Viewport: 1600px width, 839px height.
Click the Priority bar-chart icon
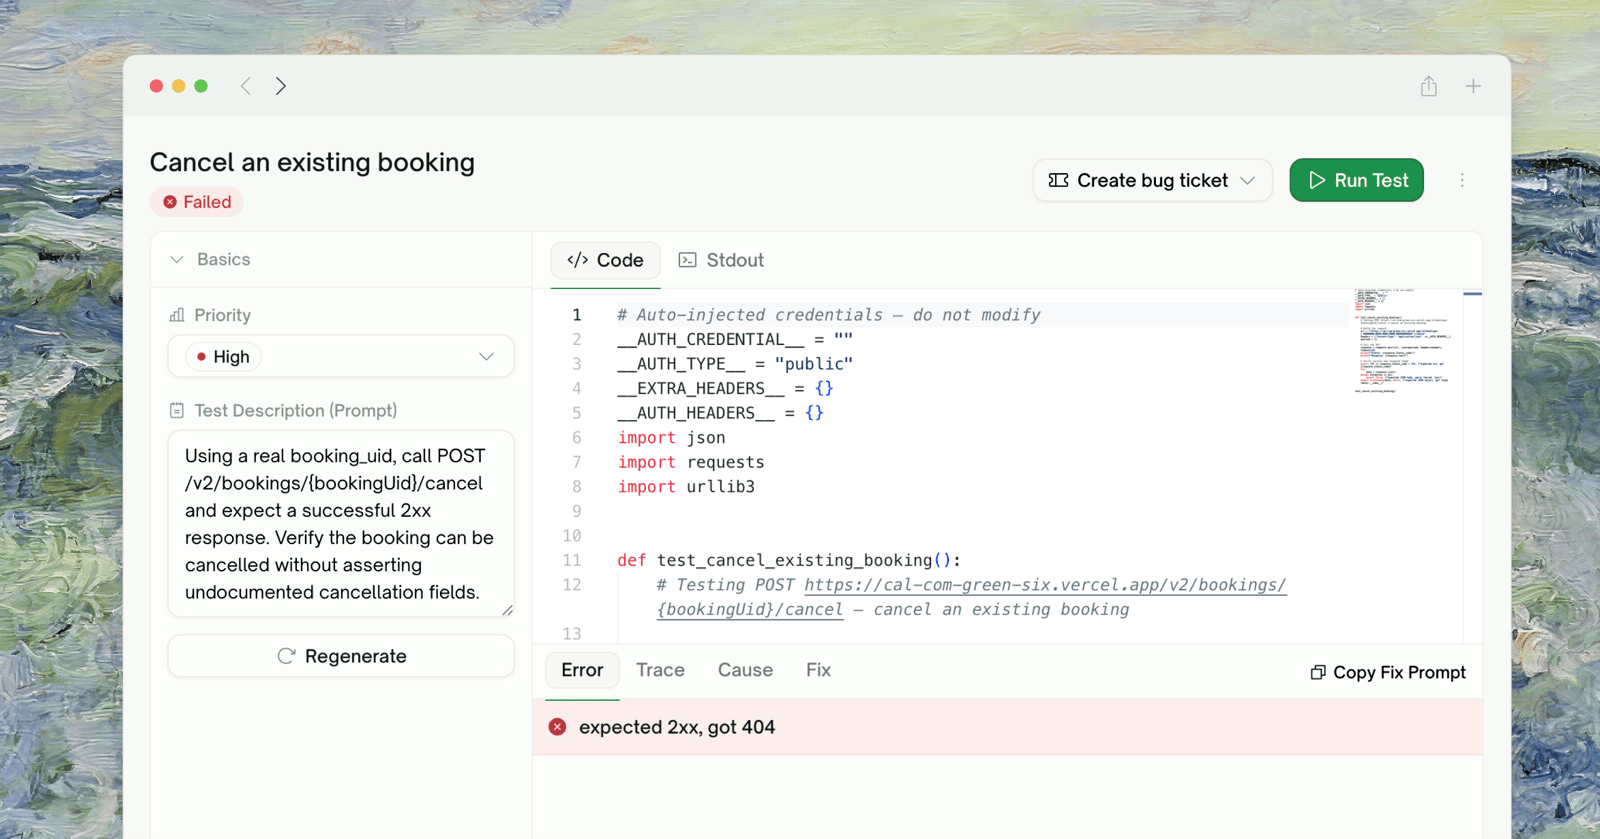pyautogui.click(x=177, y=315)
